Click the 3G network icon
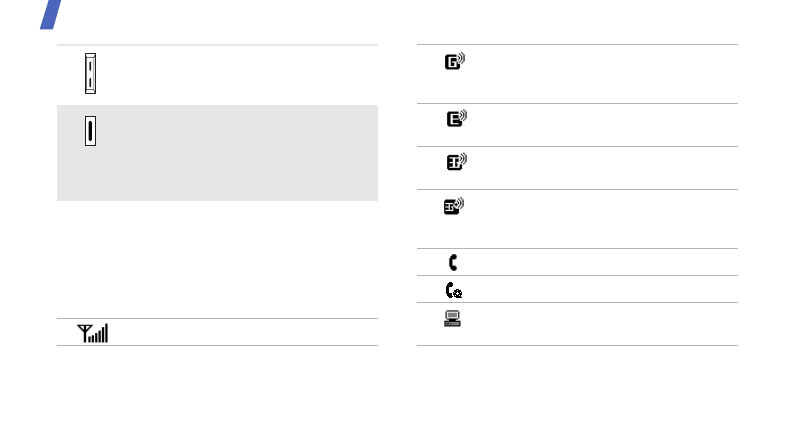This screenshot has height=430, width=794. [x=456, y=163]
